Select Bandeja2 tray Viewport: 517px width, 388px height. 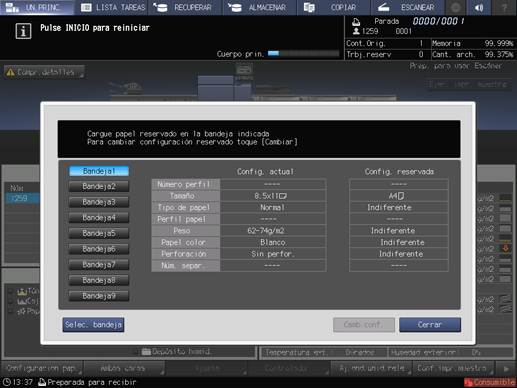pyautogui.click(x=99, y=186)
